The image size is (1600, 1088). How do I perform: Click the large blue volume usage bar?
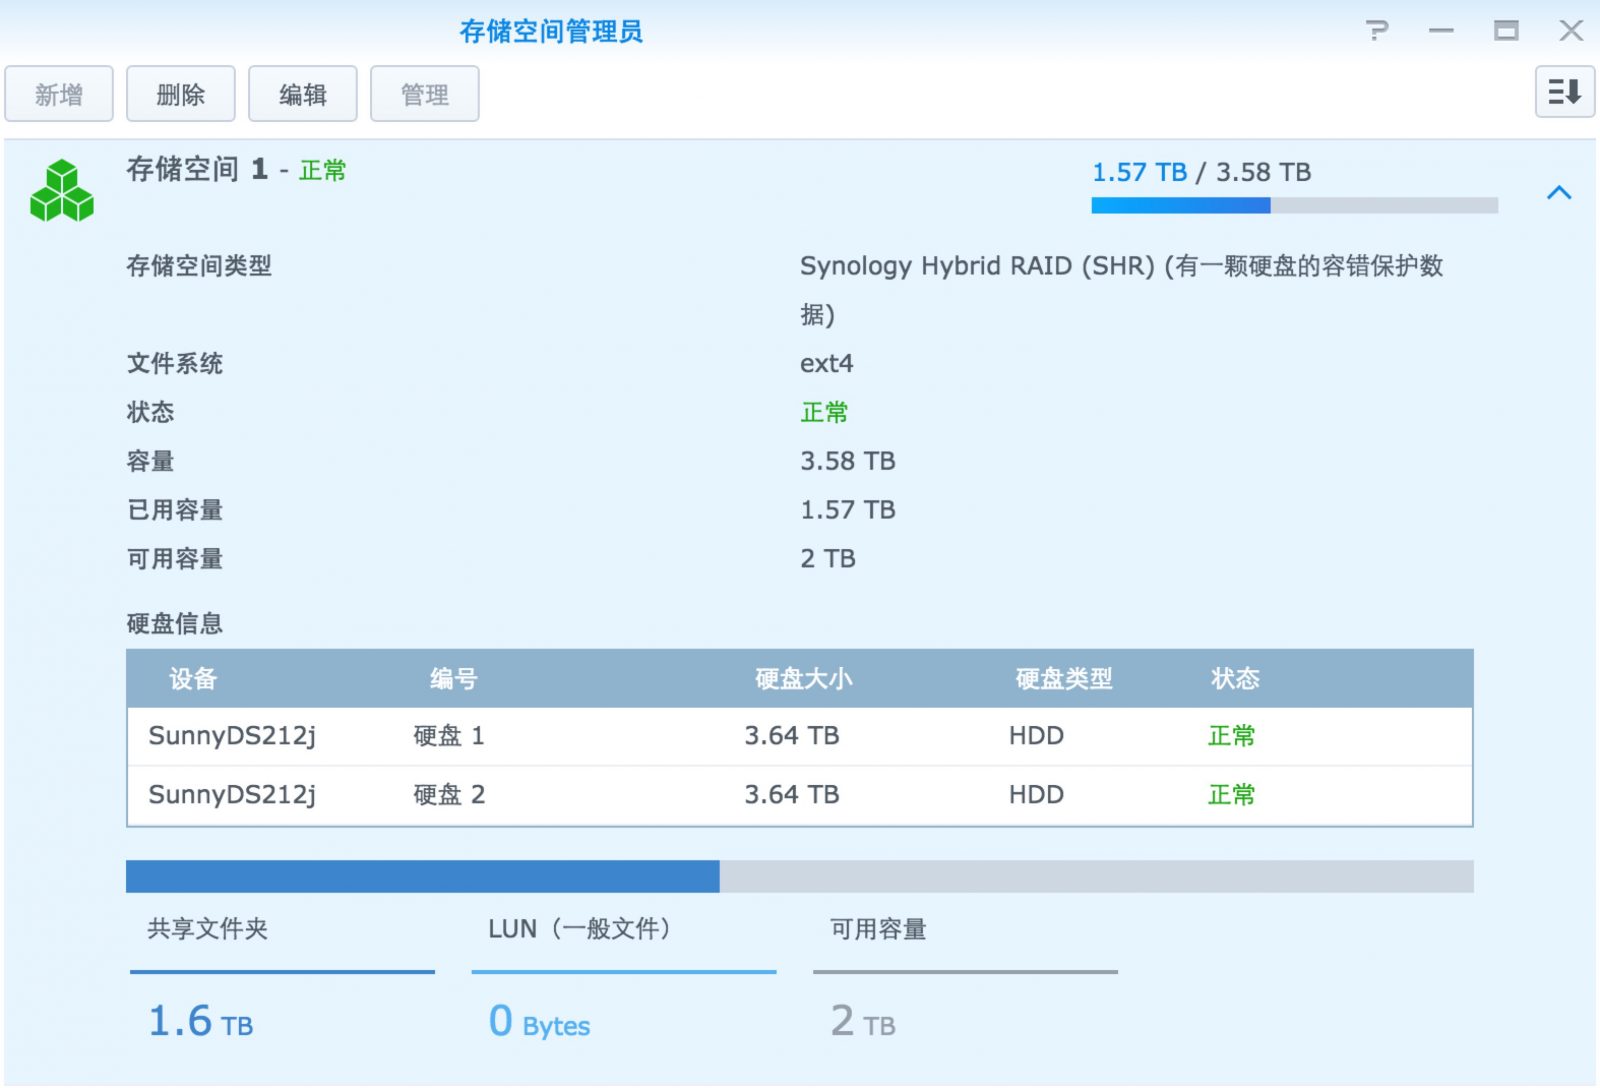pyautogui.click(x=800, y=876)
